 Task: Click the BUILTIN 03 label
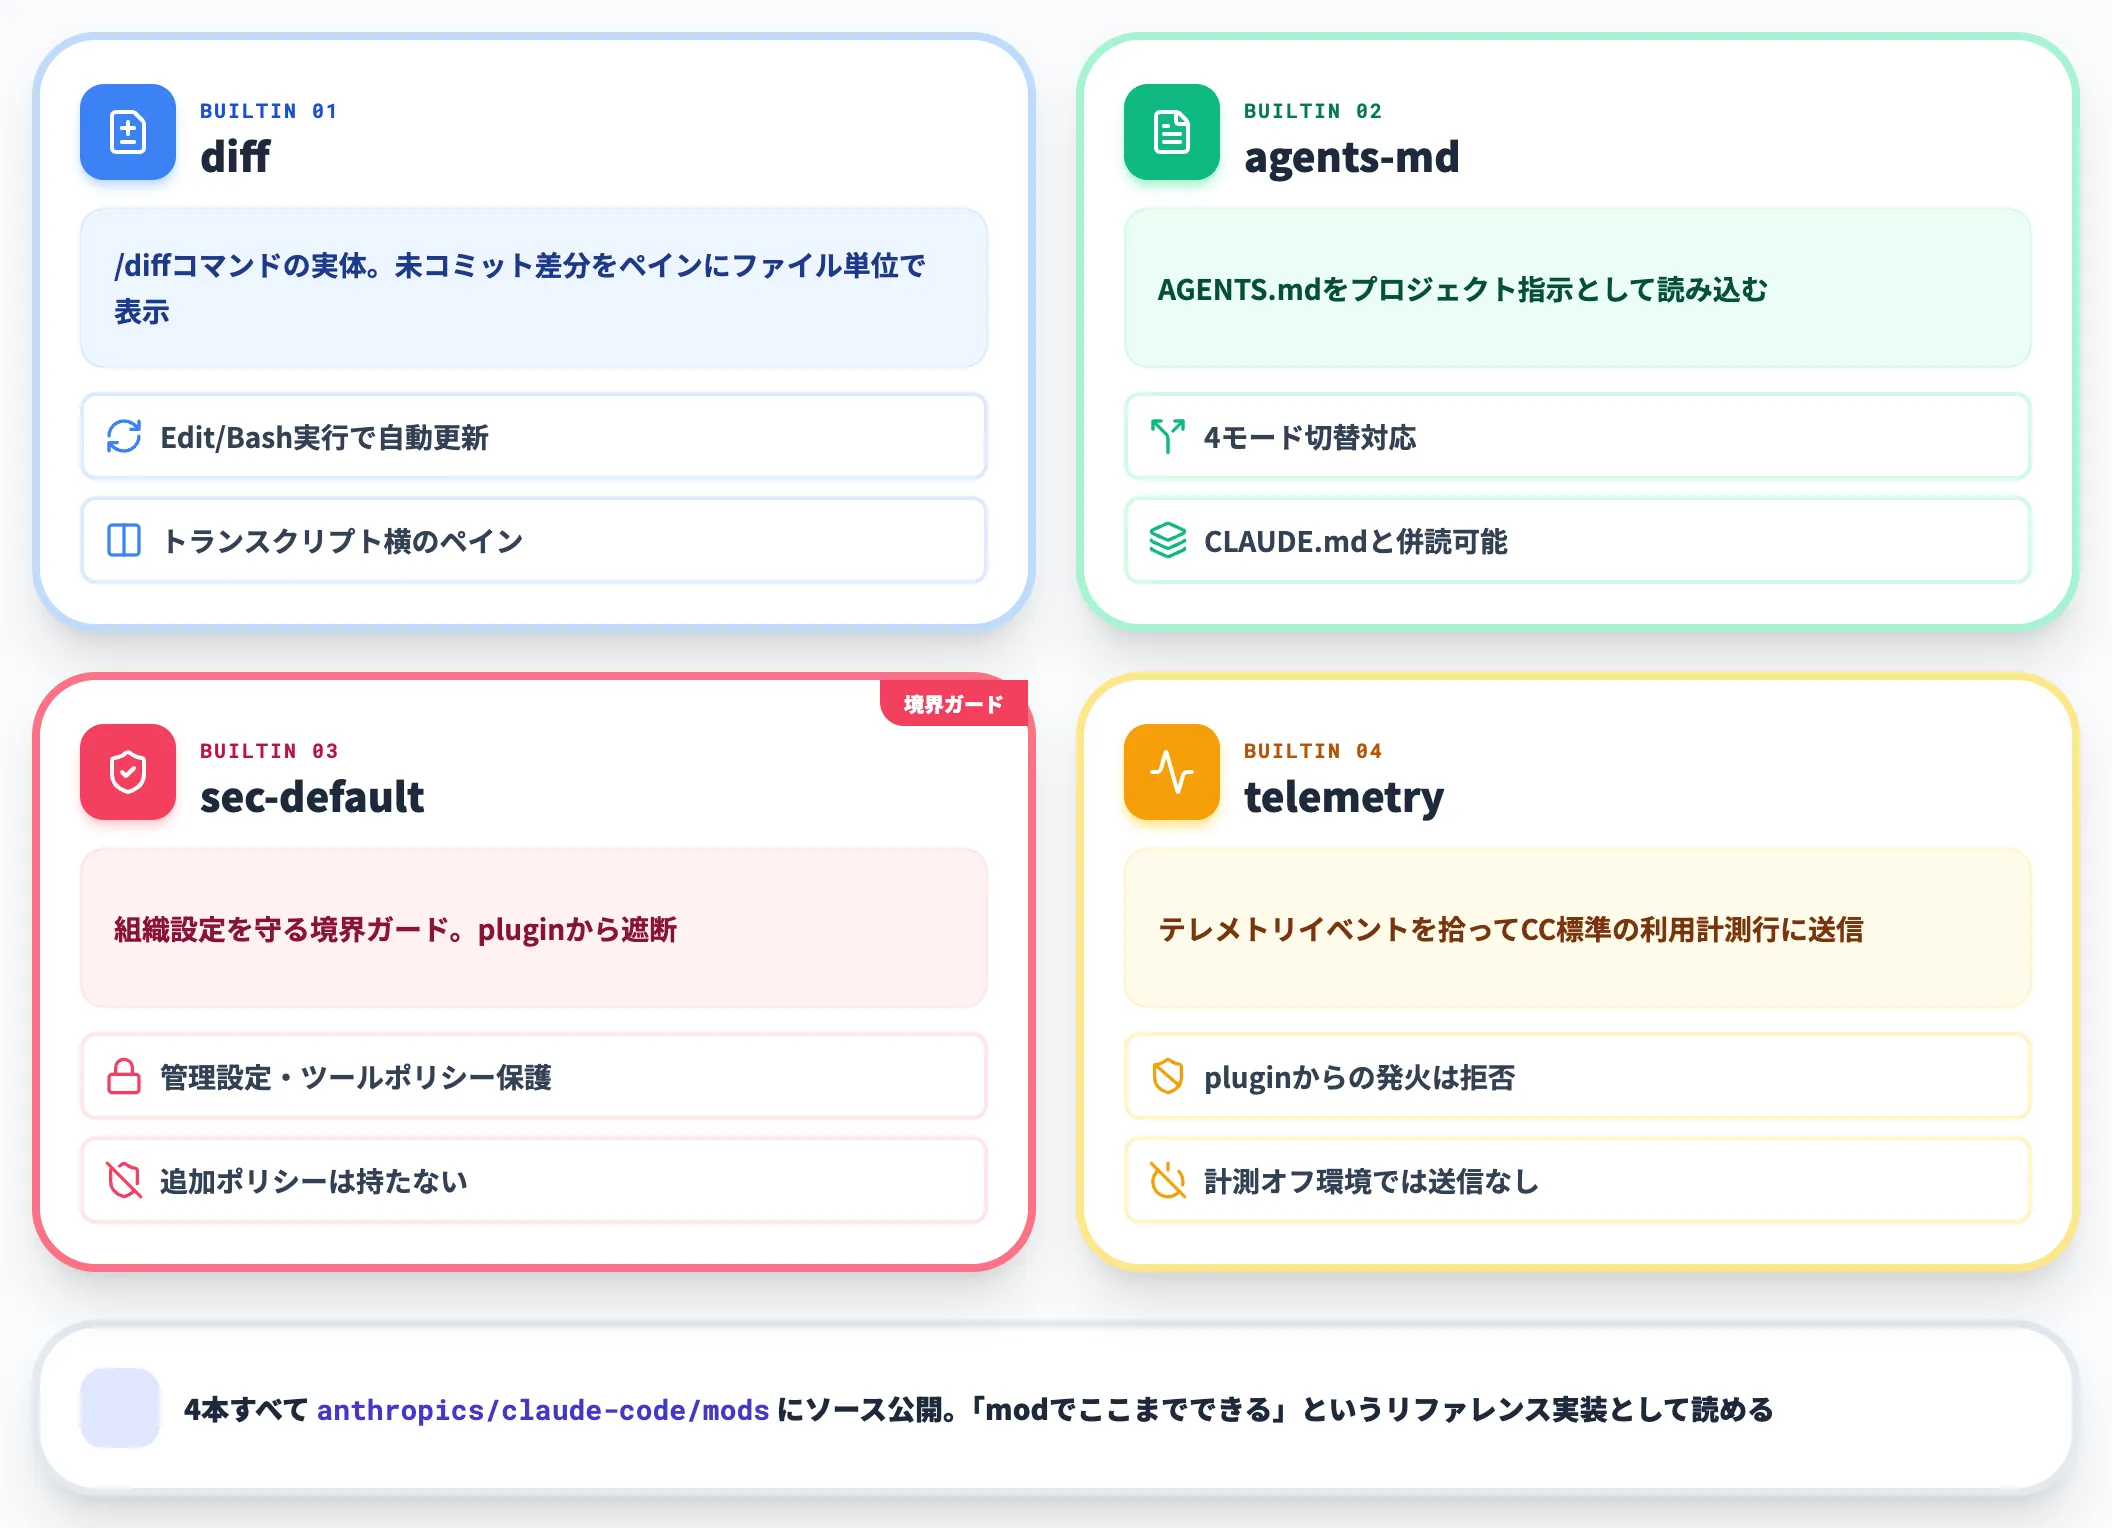pyautogui.click(x=269, y=751)
